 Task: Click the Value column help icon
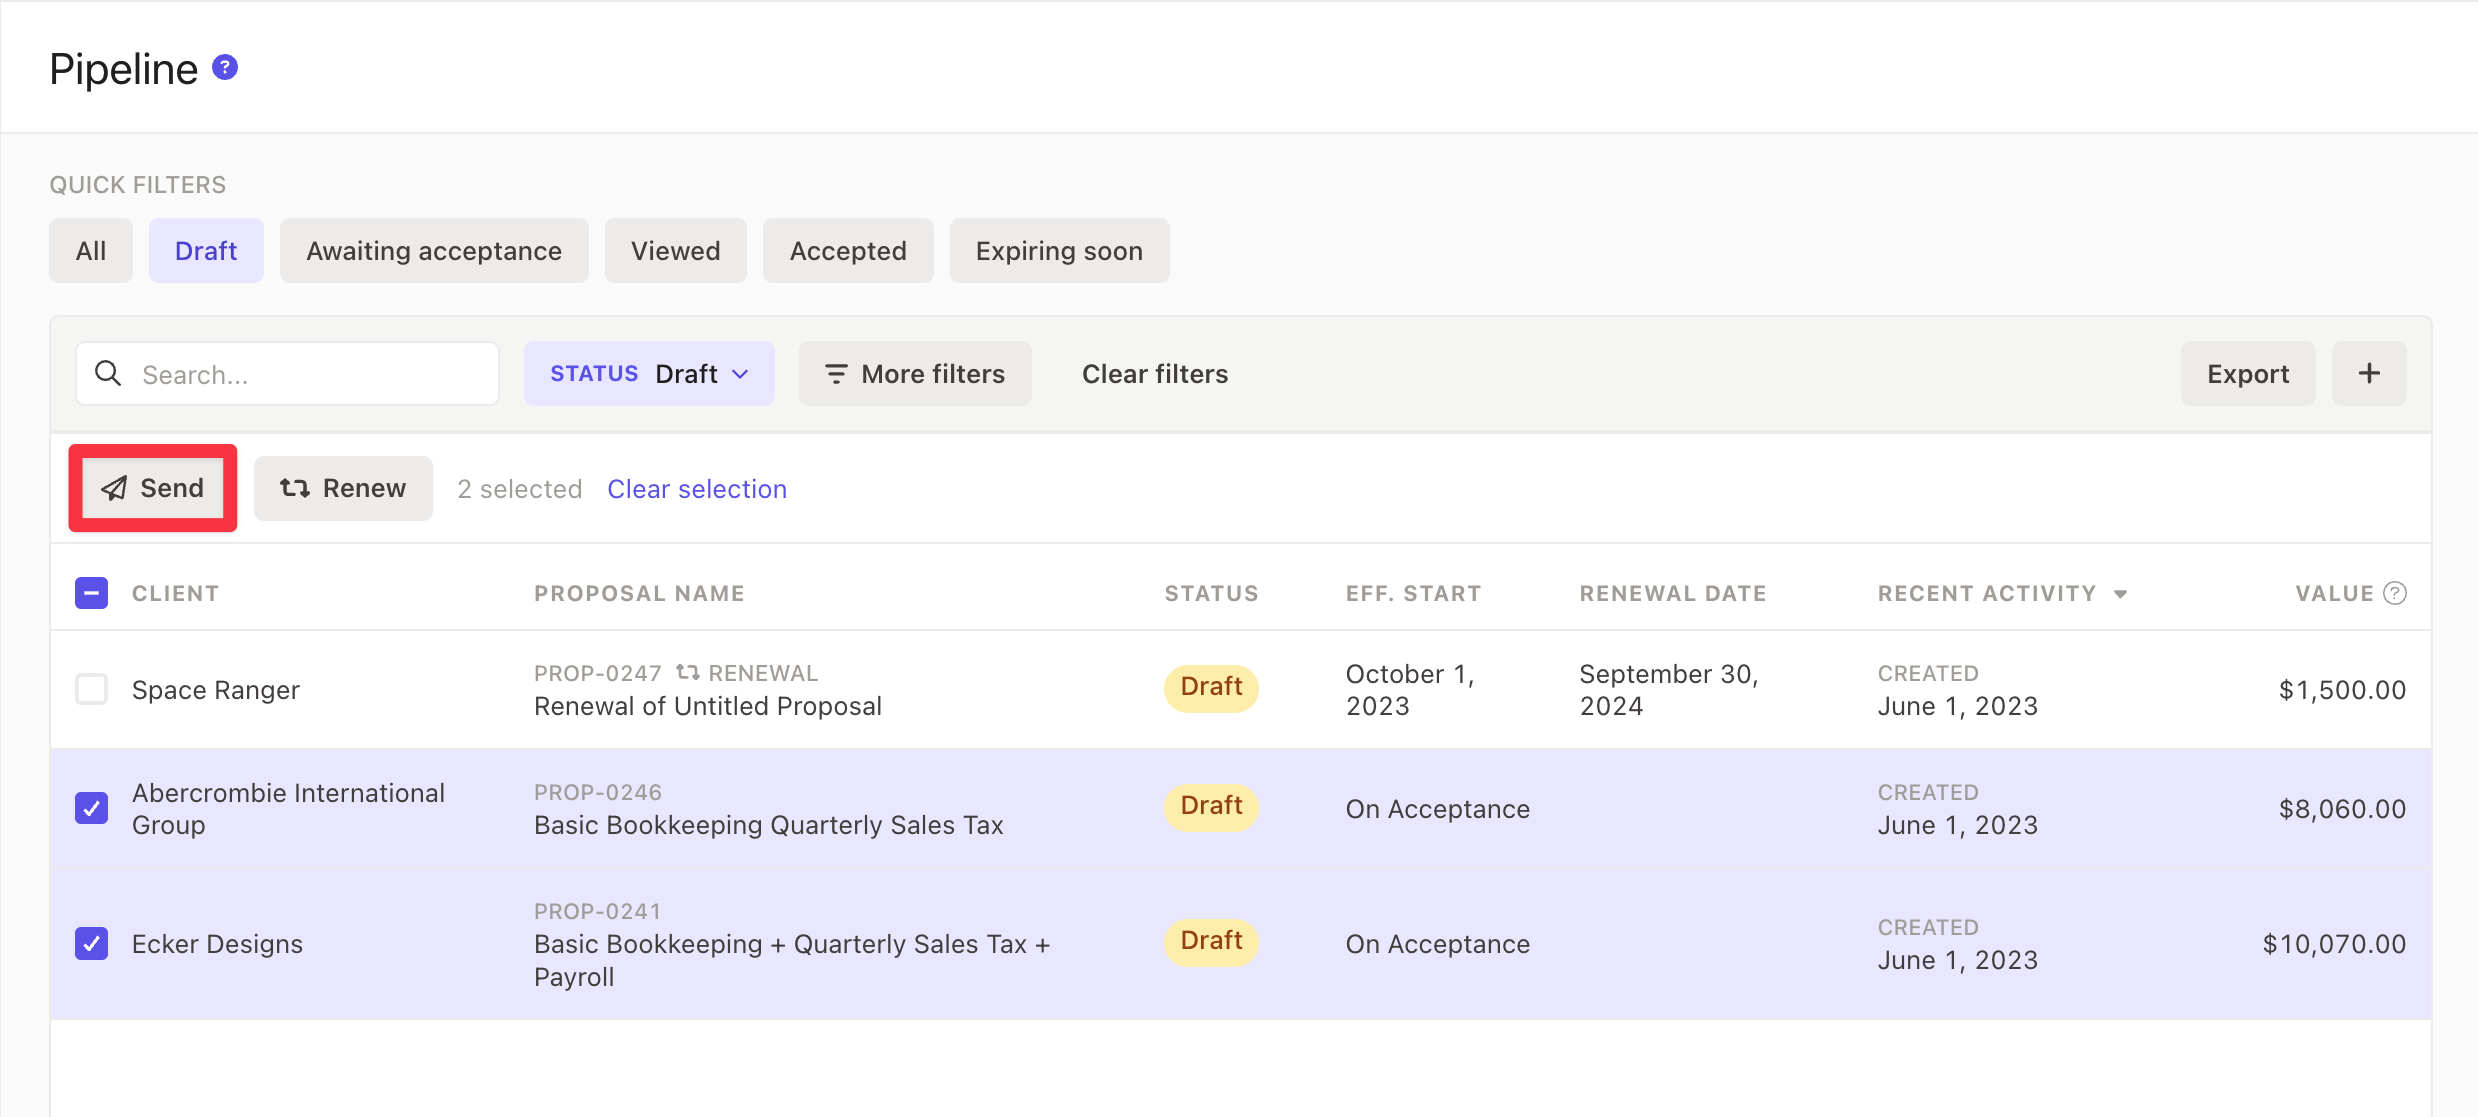point(2394,593)
